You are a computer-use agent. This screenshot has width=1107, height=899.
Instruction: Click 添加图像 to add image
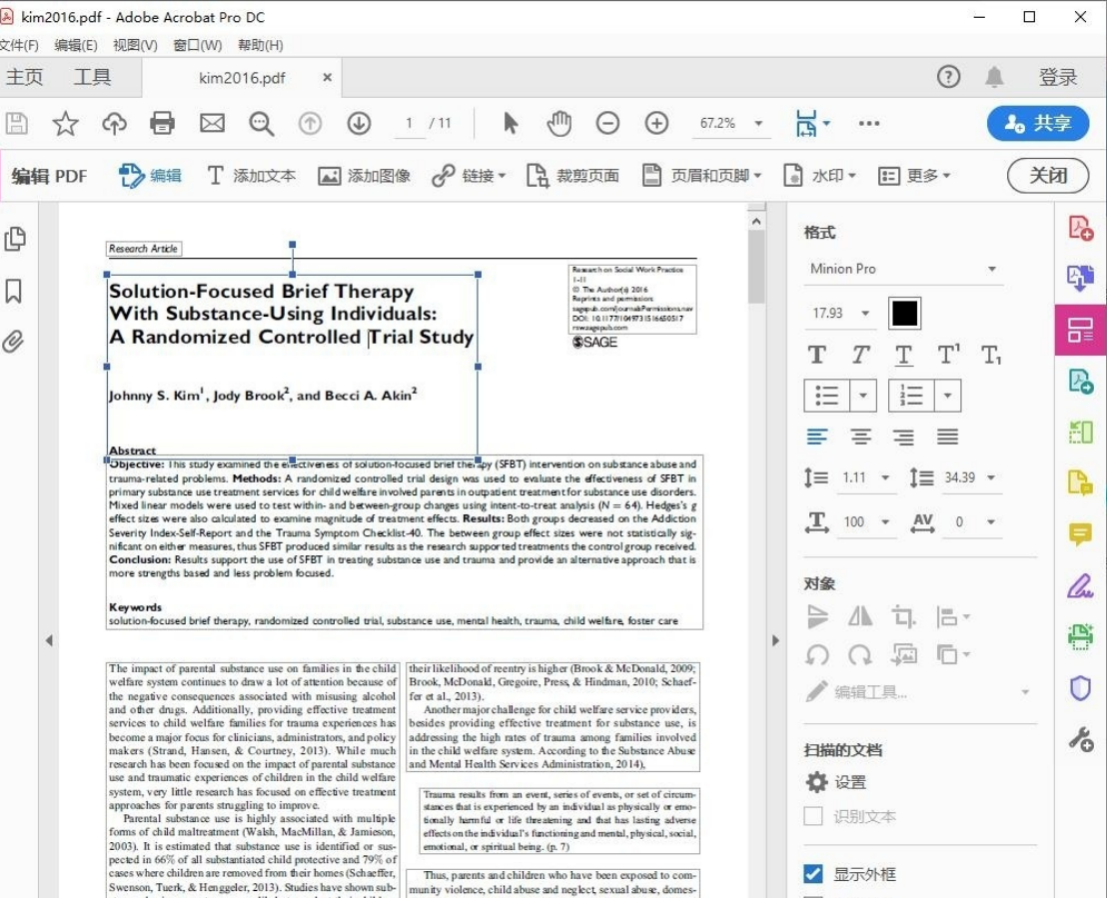click(x=364, y=175)
